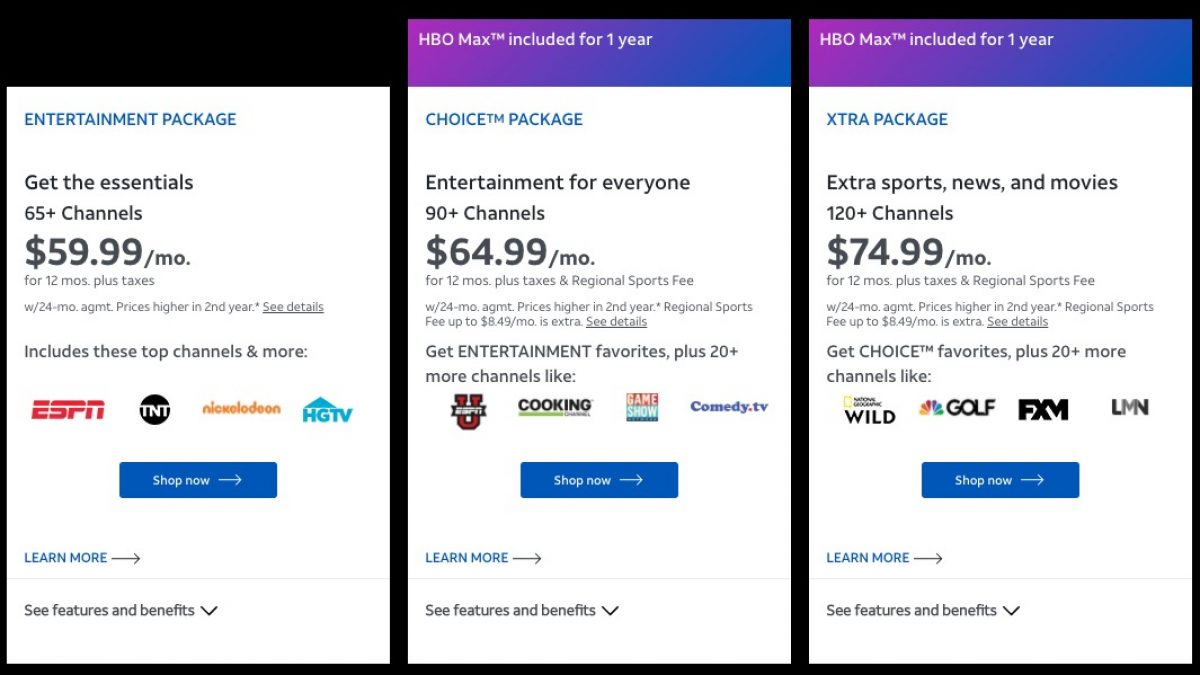Expand Entertainment package features and benefits
This screenshot has width=1200, height=675.
click(x=121, y=610)
